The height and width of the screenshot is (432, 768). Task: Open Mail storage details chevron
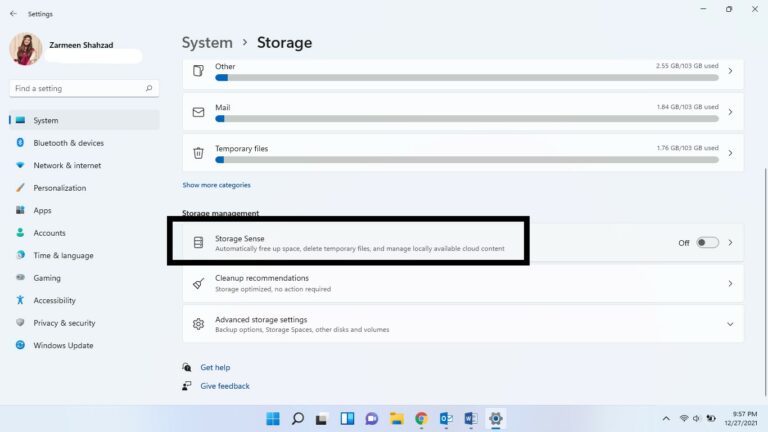coord(730,112)
